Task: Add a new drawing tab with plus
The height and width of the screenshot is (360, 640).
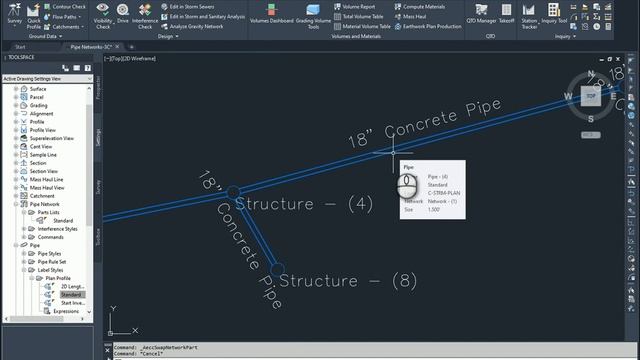Action: point(131,47)
